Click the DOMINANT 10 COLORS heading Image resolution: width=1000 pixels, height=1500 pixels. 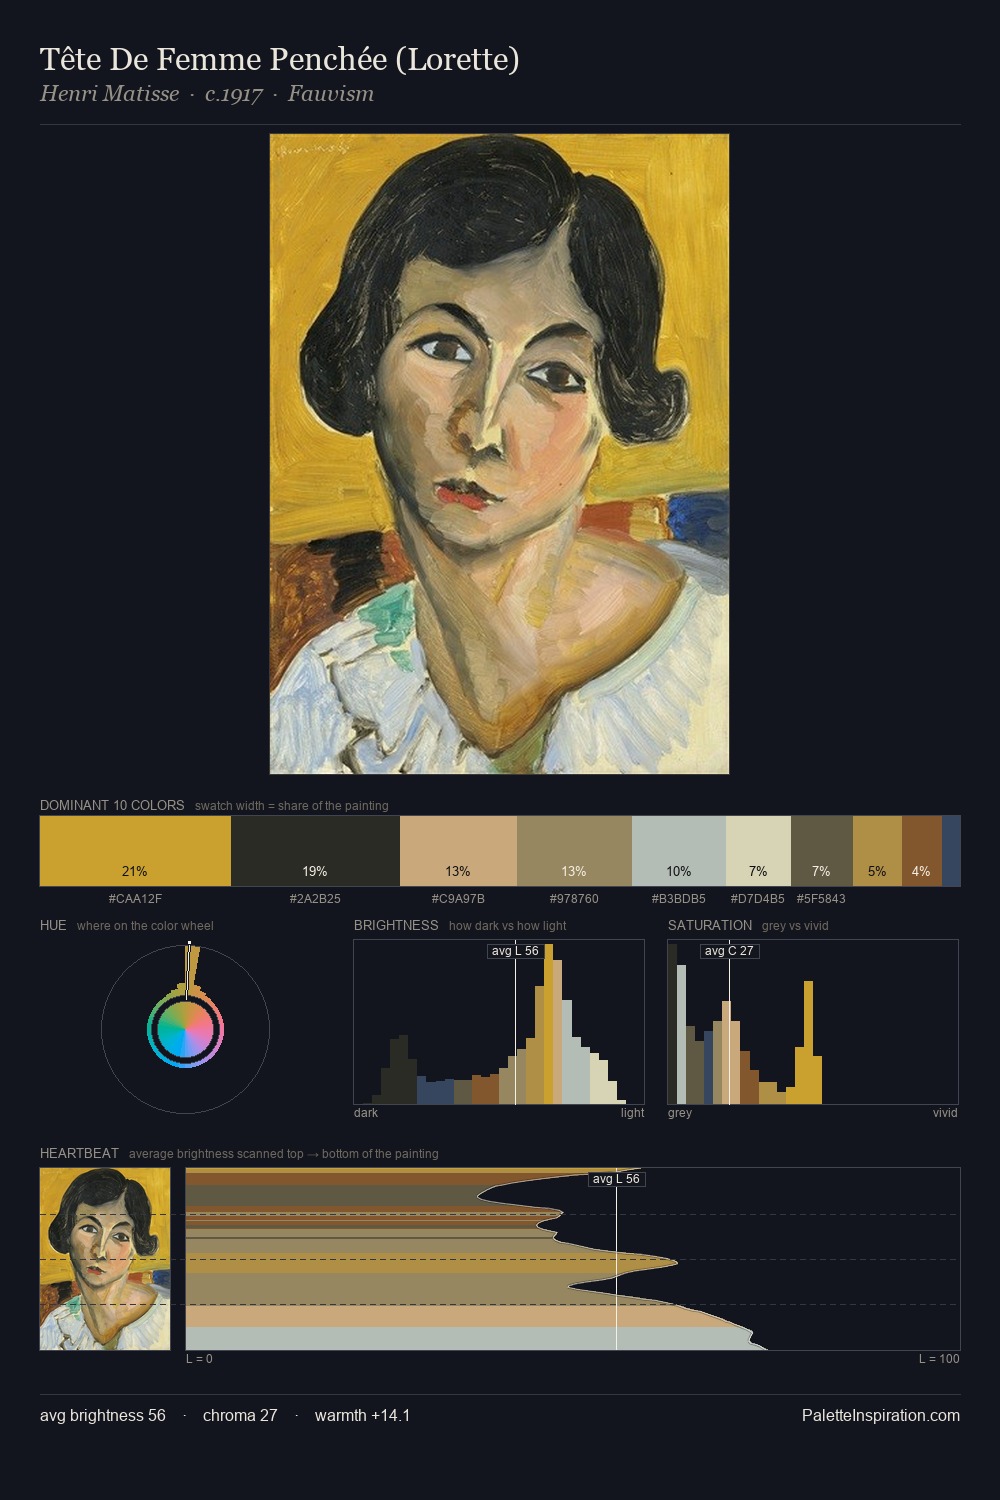point(112,805)
